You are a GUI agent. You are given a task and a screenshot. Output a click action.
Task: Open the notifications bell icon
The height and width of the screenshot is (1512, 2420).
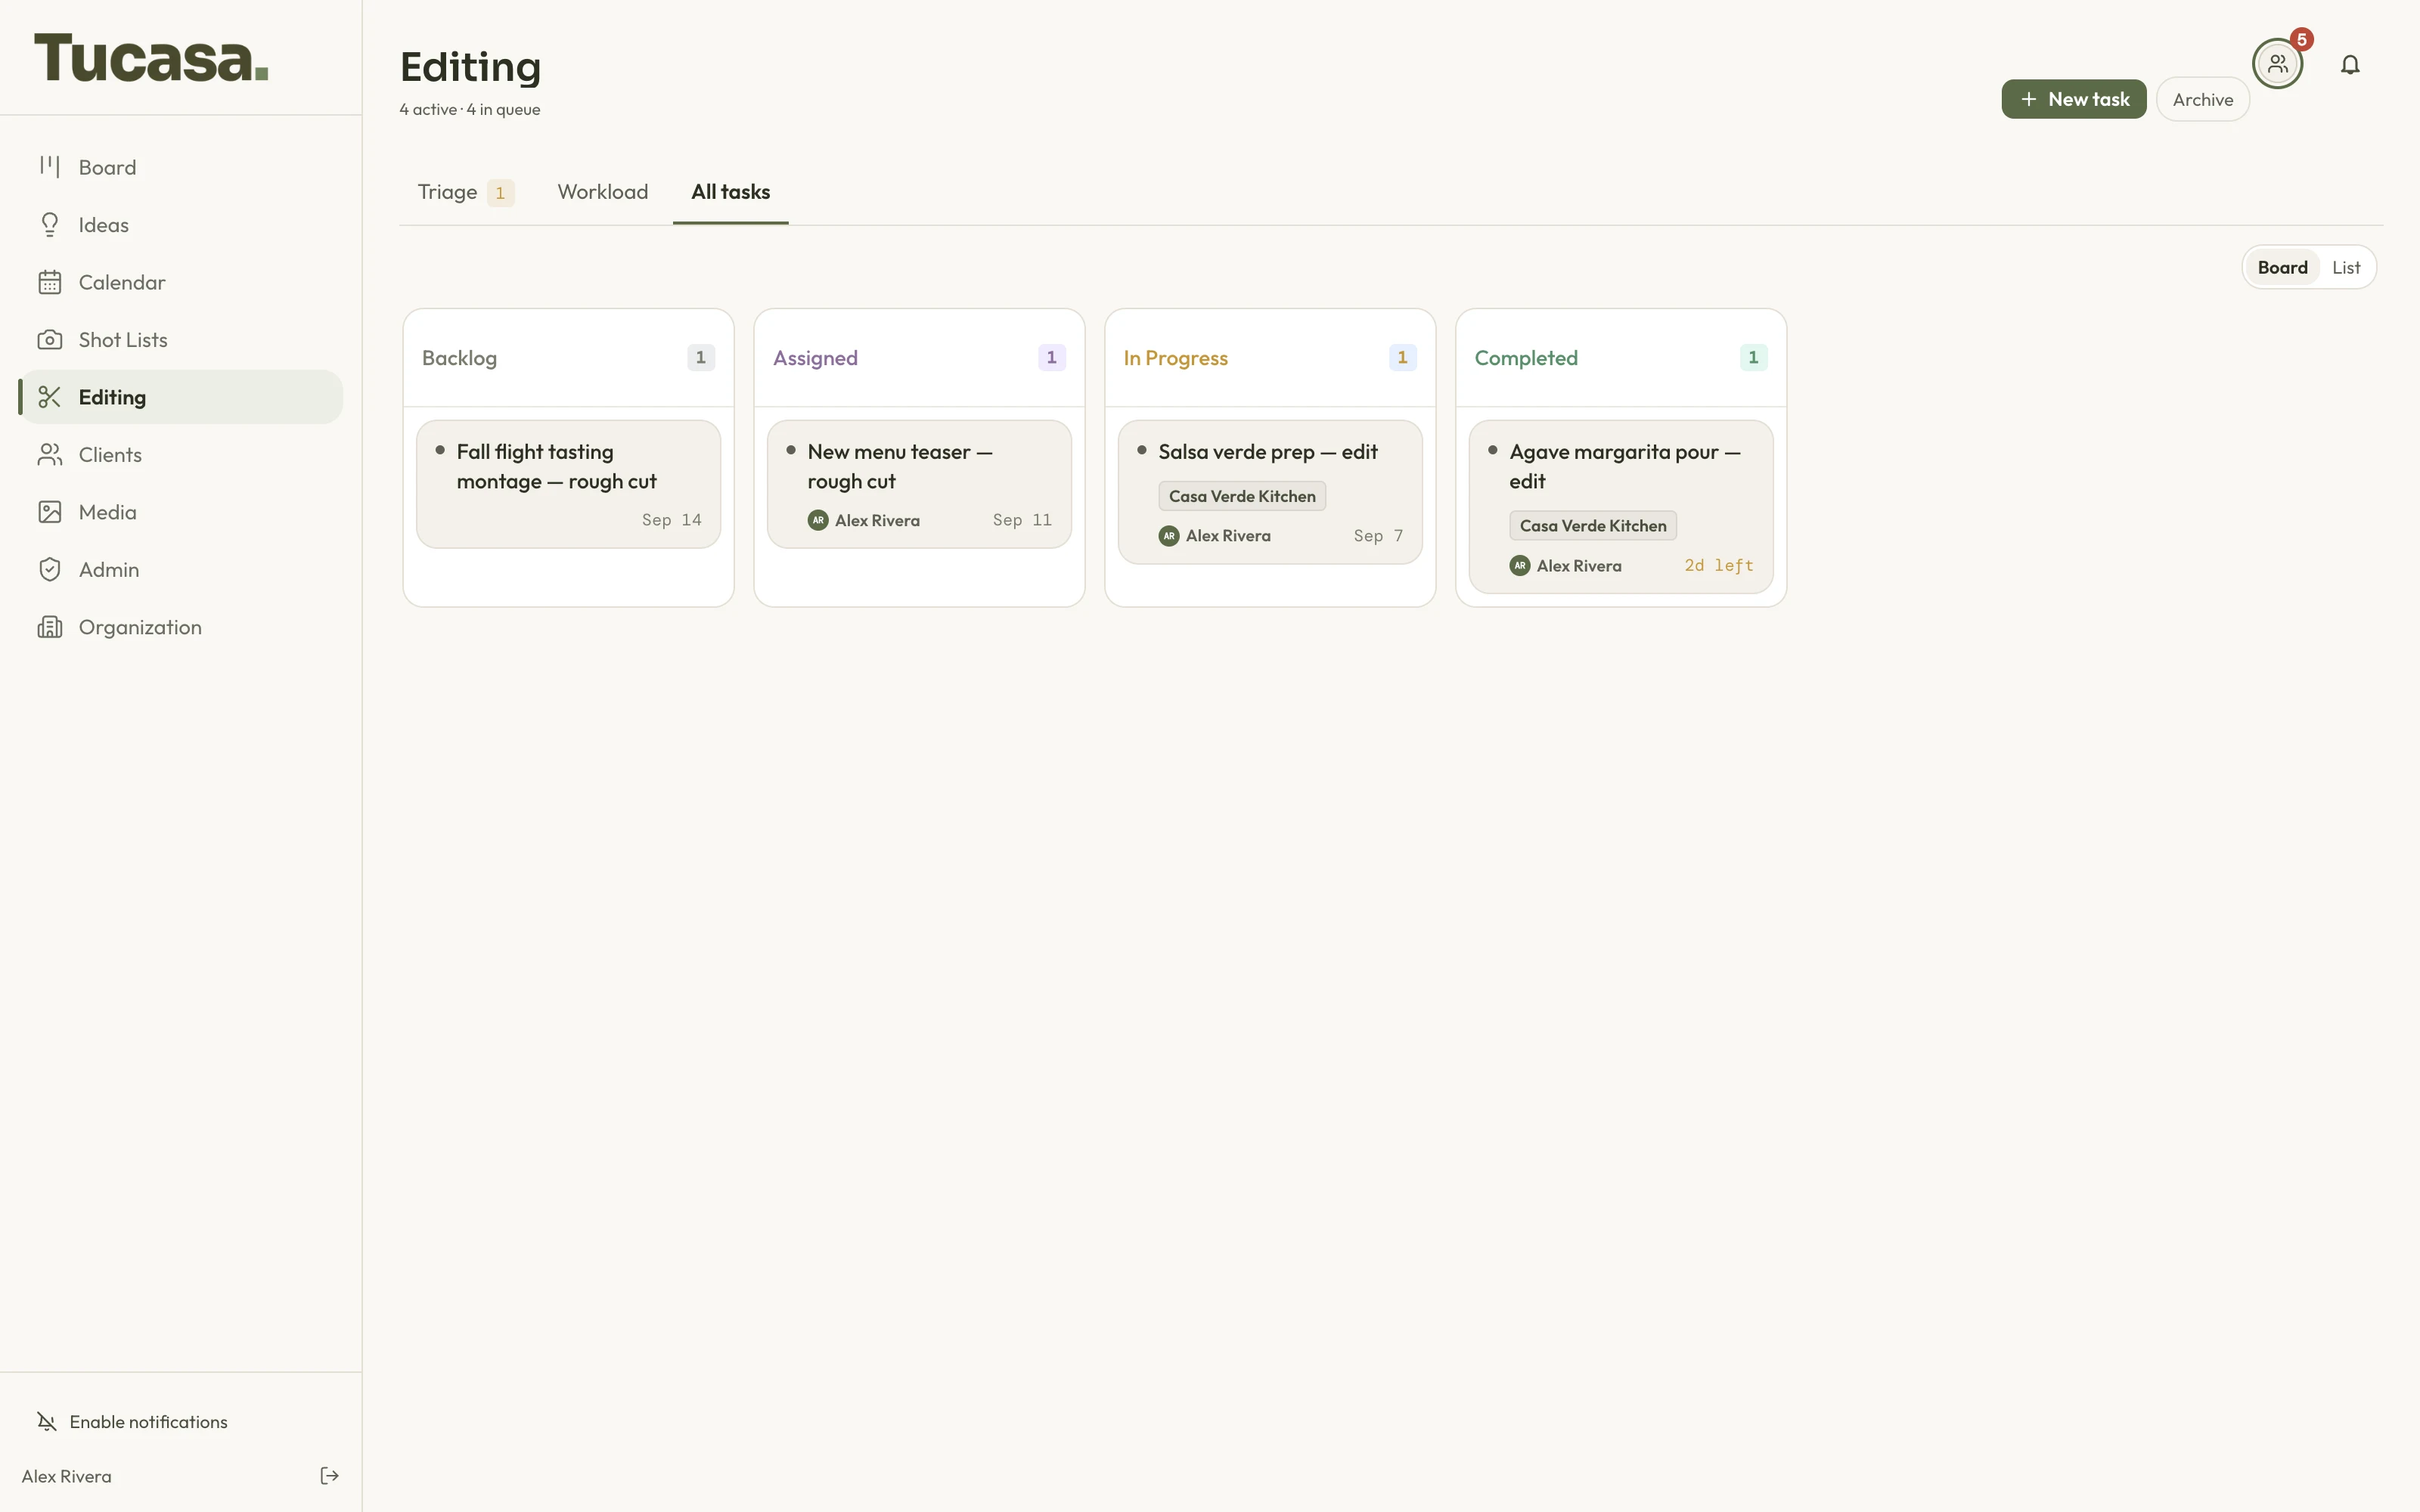point(2350,65)
